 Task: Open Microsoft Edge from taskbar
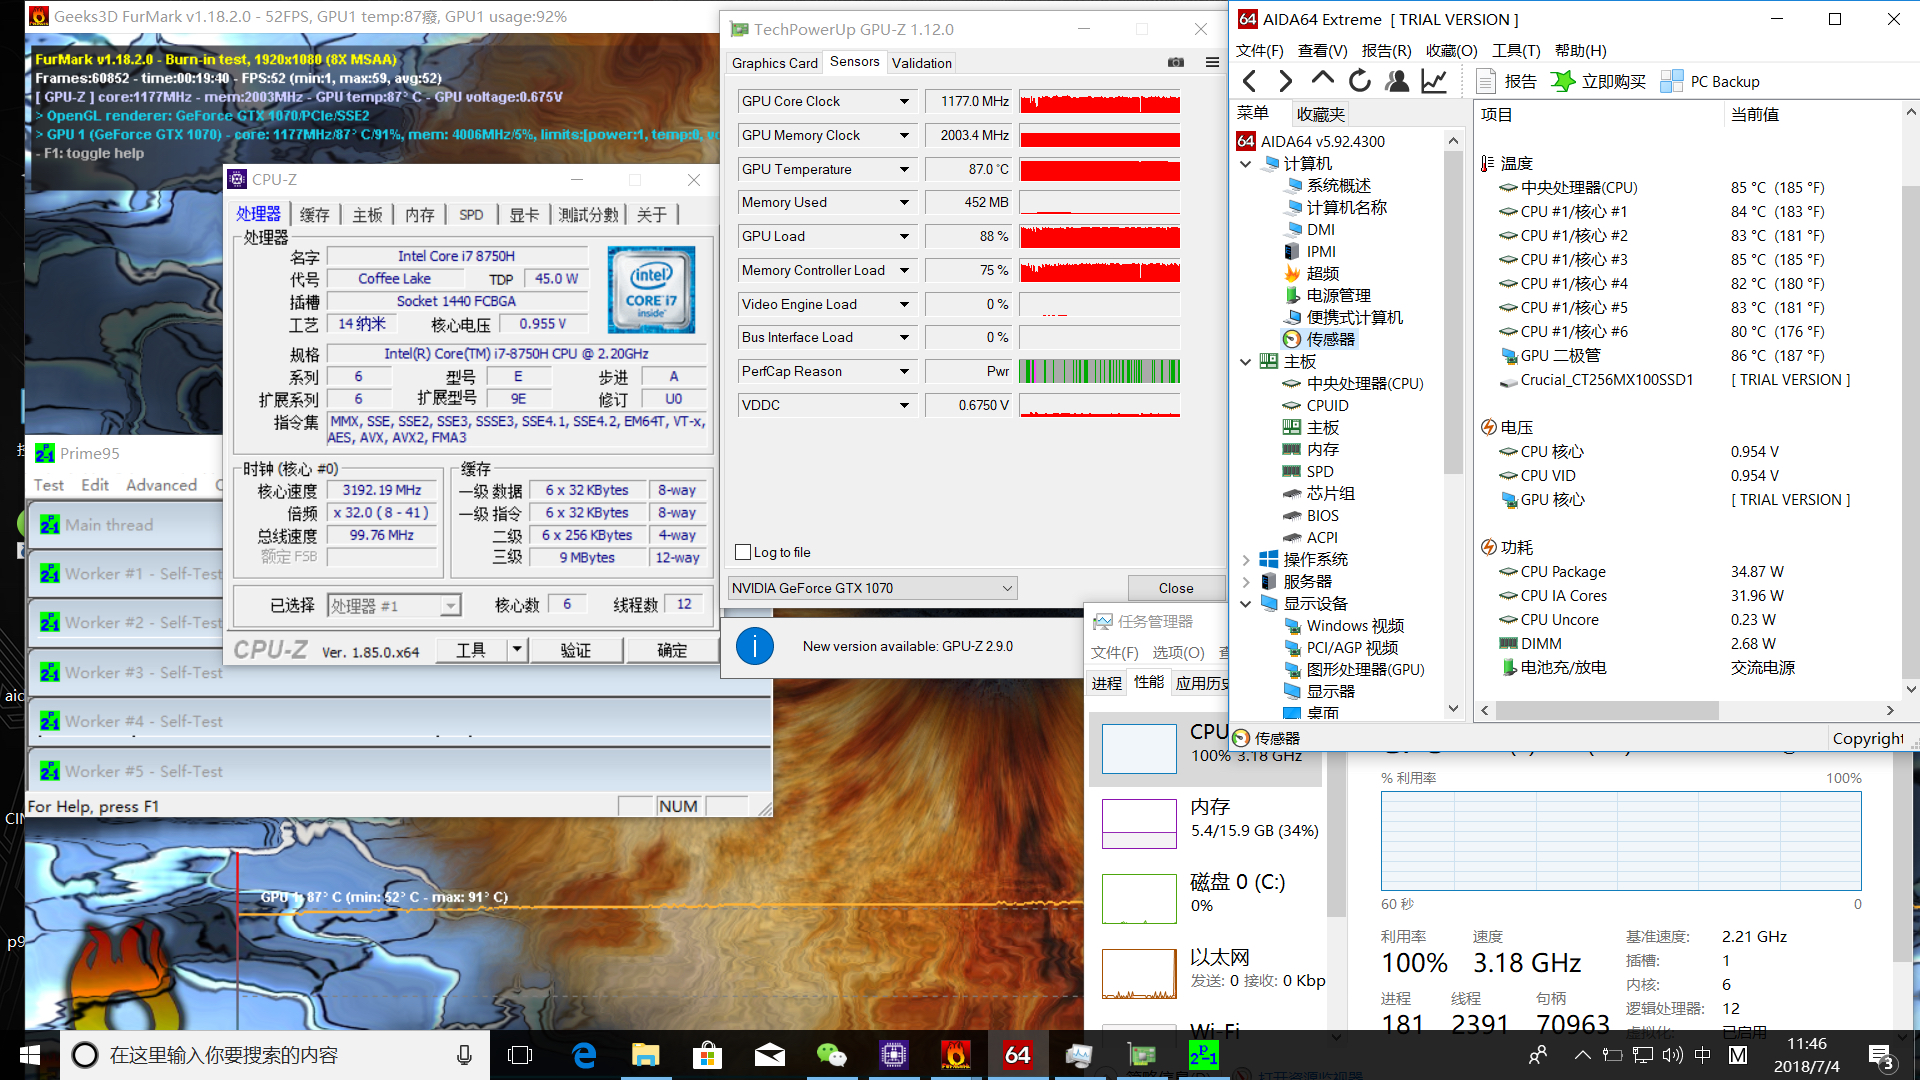pos(584,1055)
